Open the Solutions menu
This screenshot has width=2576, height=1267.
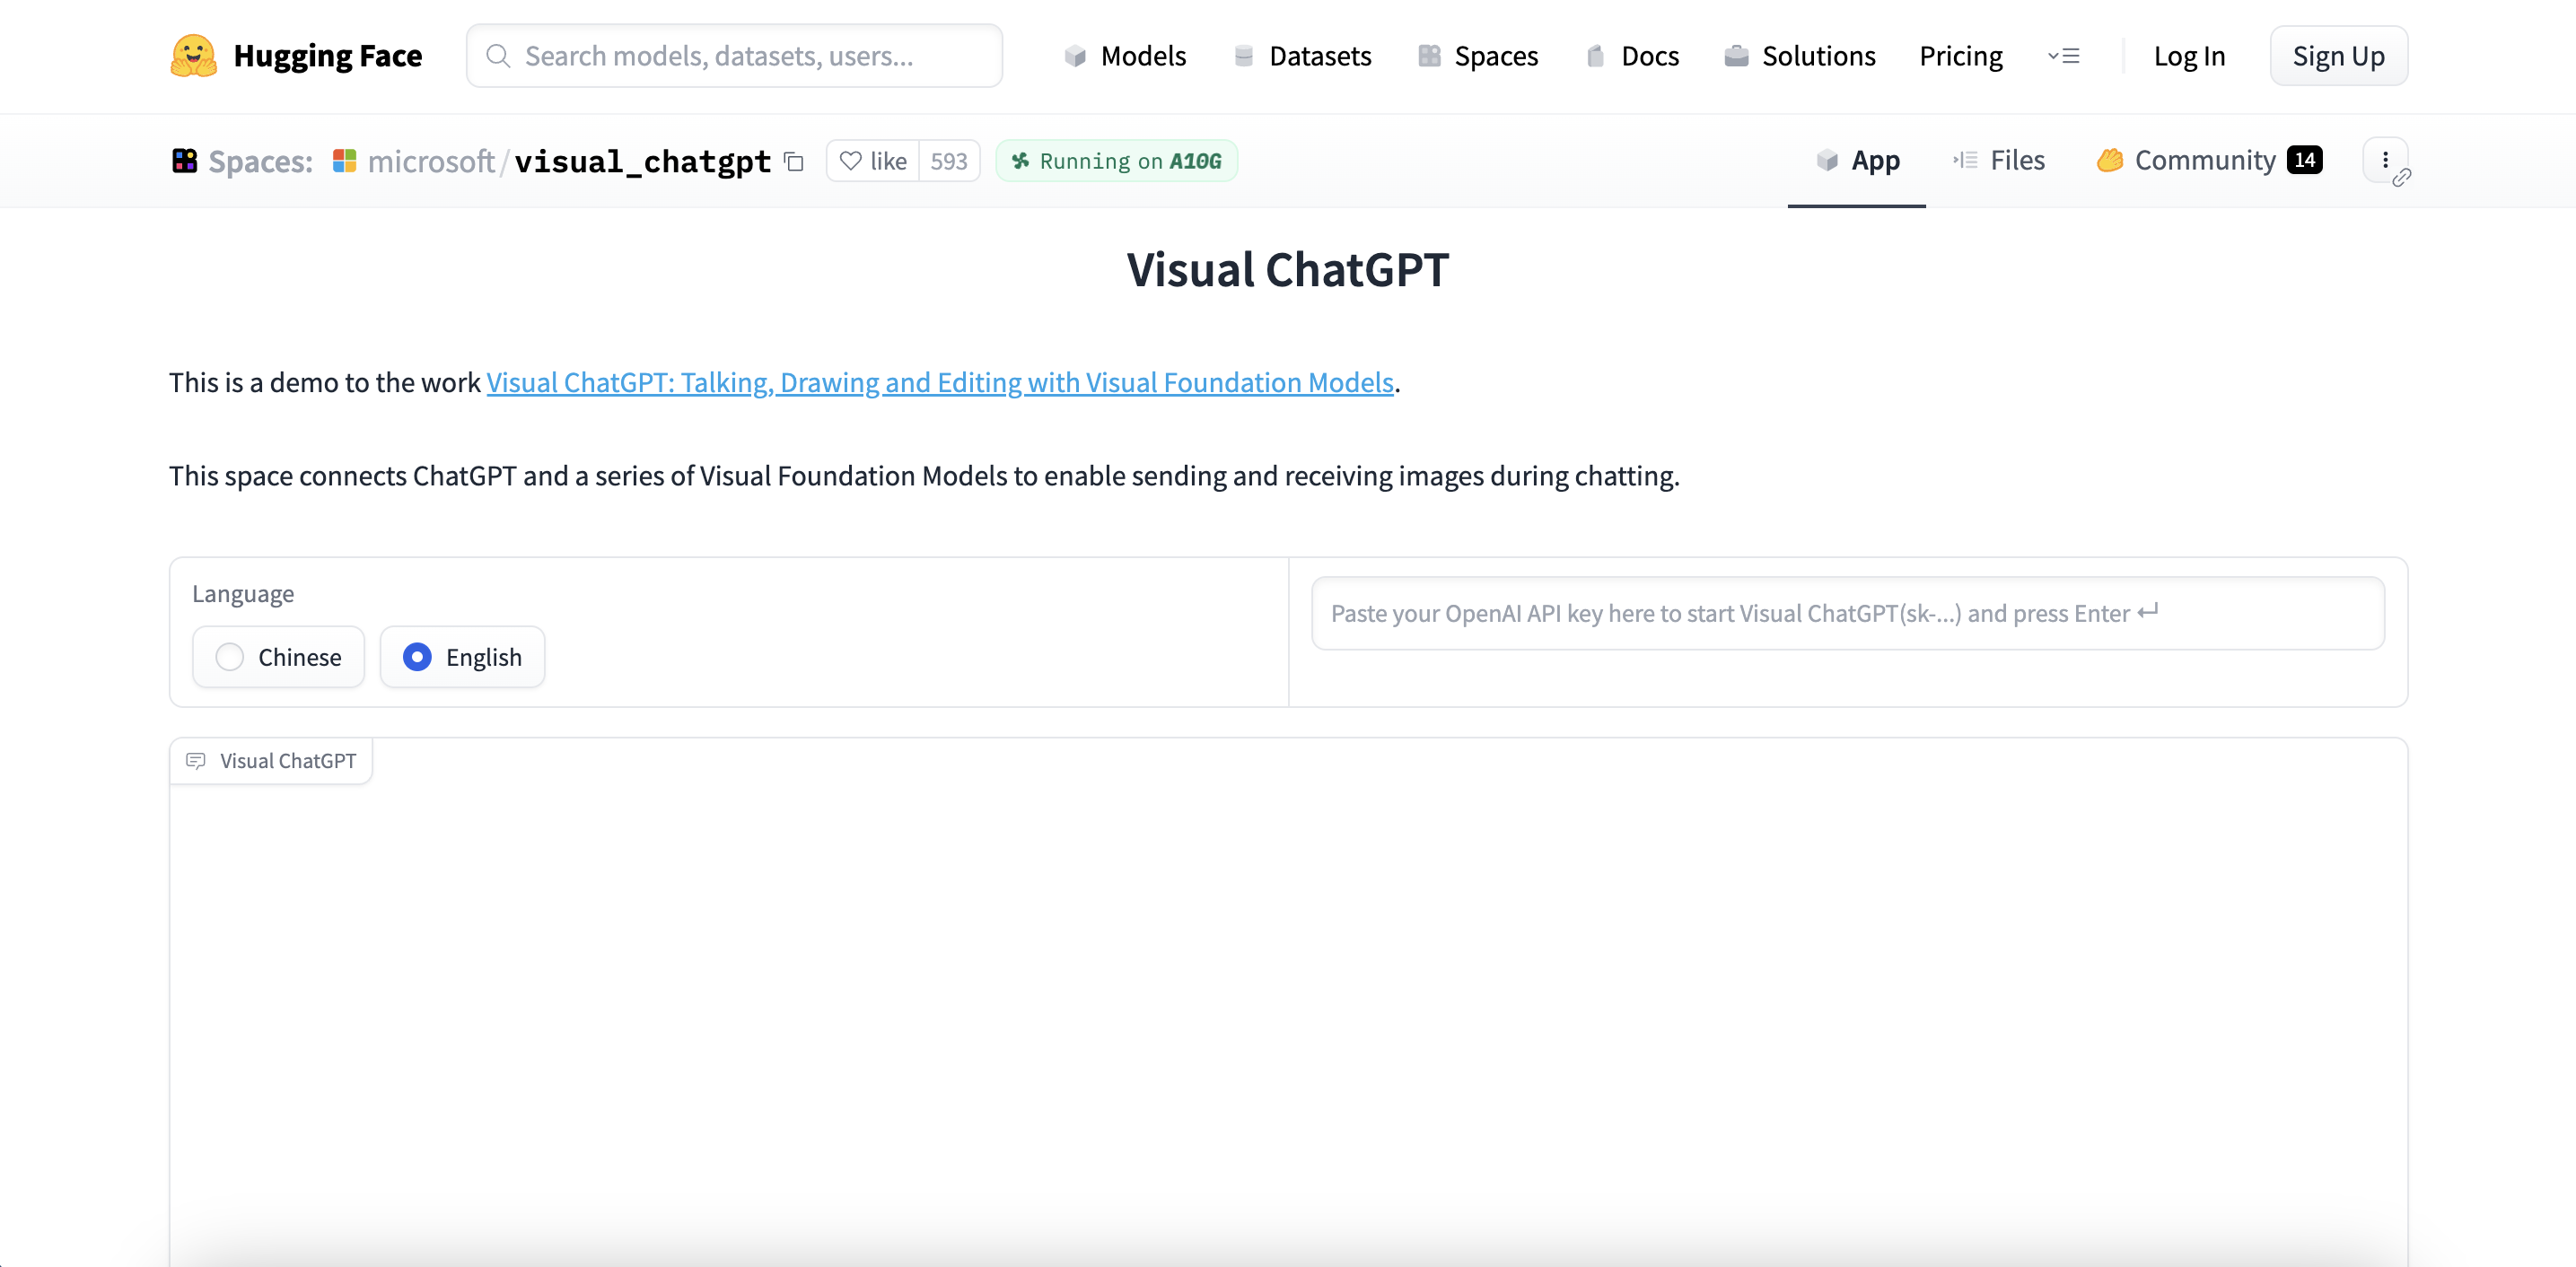[x=1800, y=56]
